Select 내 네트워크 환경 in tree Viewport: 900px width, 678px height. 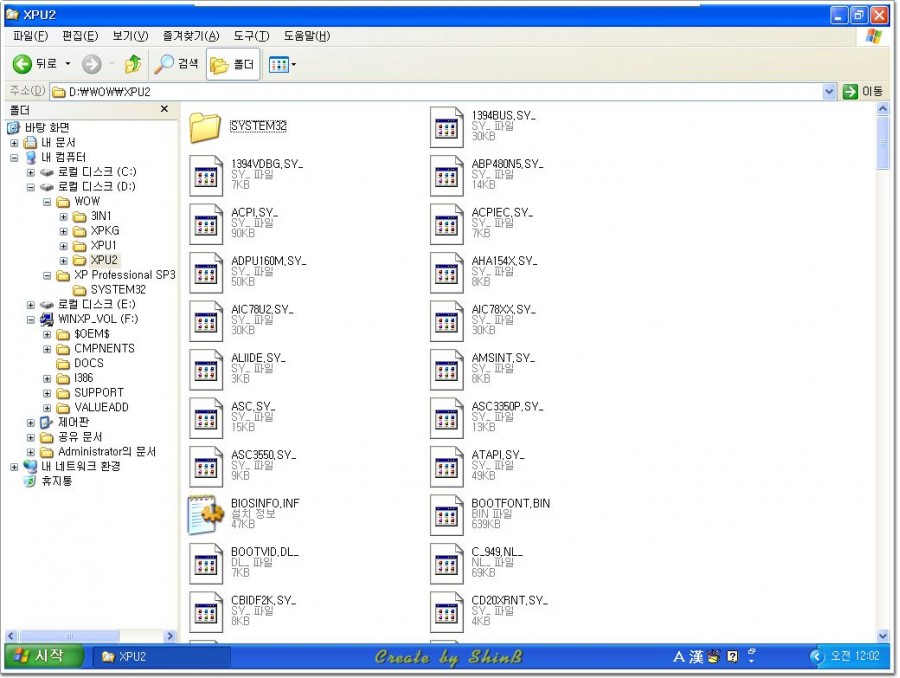tap(80, 467)
